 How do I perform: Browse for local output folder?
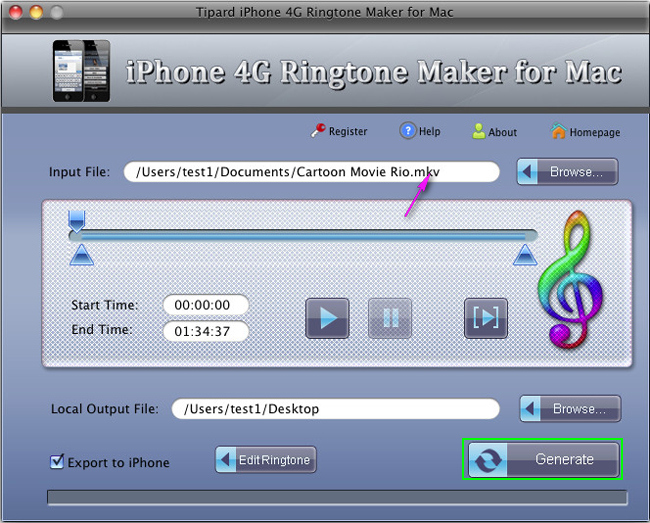click(570, 409)
